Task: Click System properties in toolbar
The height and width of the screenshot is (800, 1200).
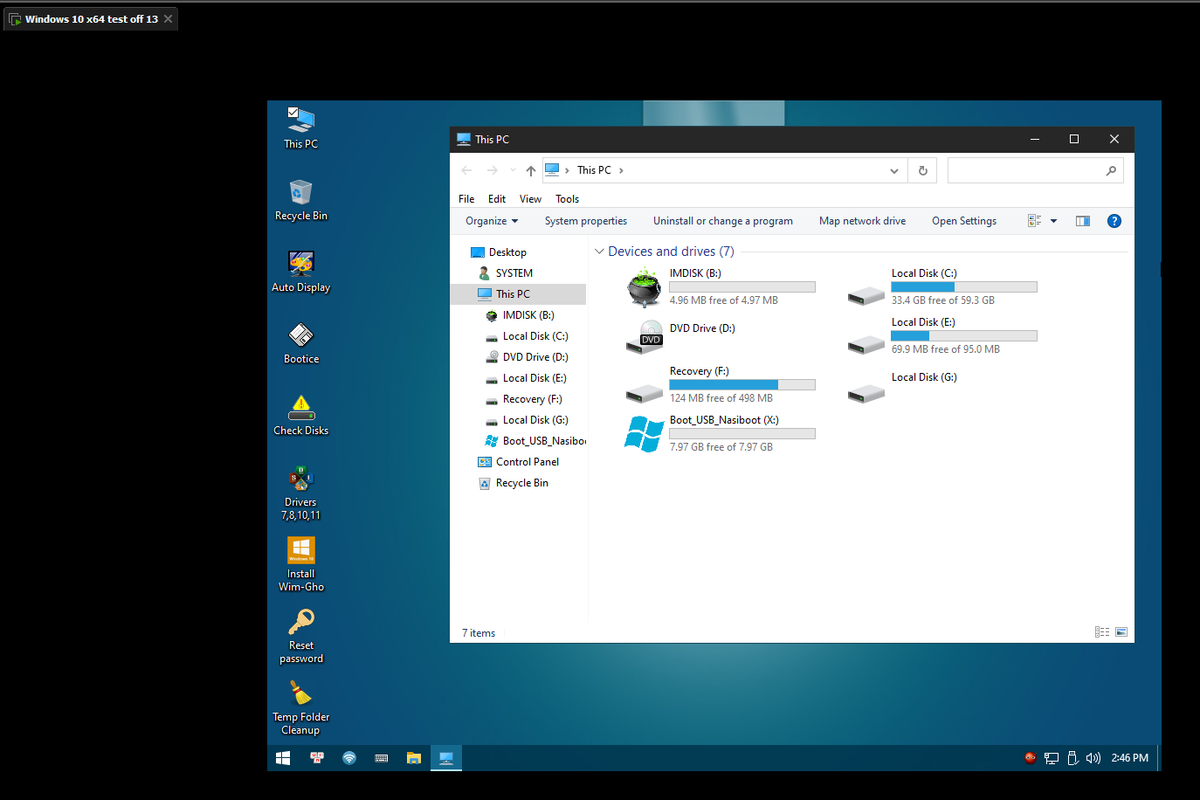Action: click(586, 221)
